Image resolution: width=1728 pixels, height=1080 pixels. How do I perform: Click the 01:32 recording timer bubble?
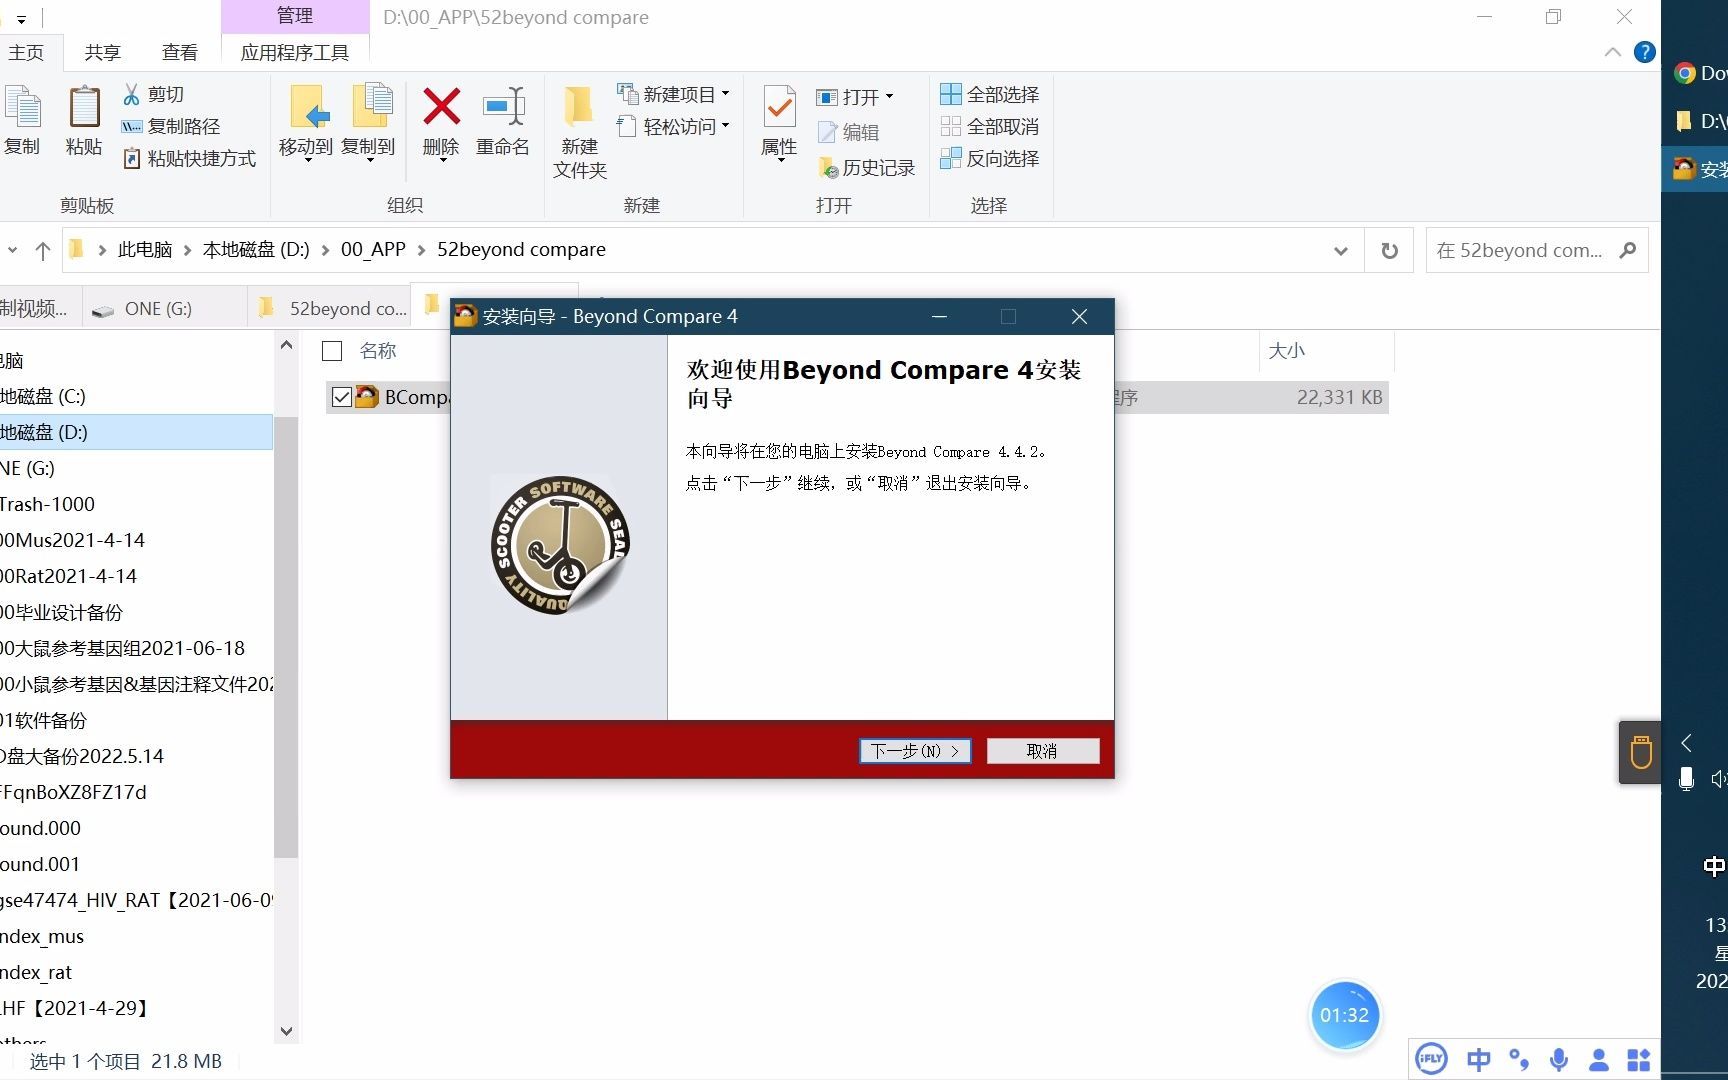coord(1344,1015)
